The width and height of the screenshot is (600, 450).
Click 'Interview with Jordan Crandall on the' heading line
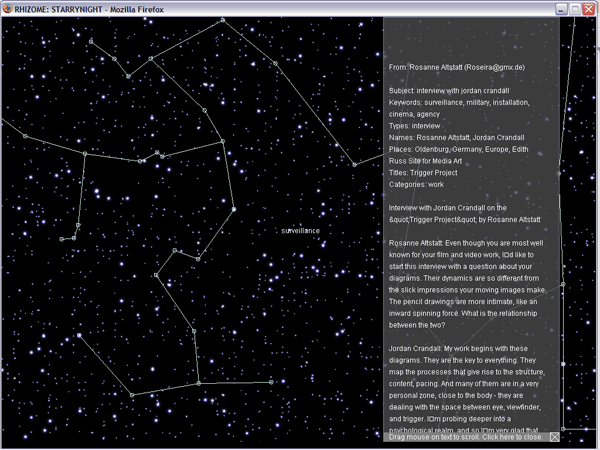[448, 208]
